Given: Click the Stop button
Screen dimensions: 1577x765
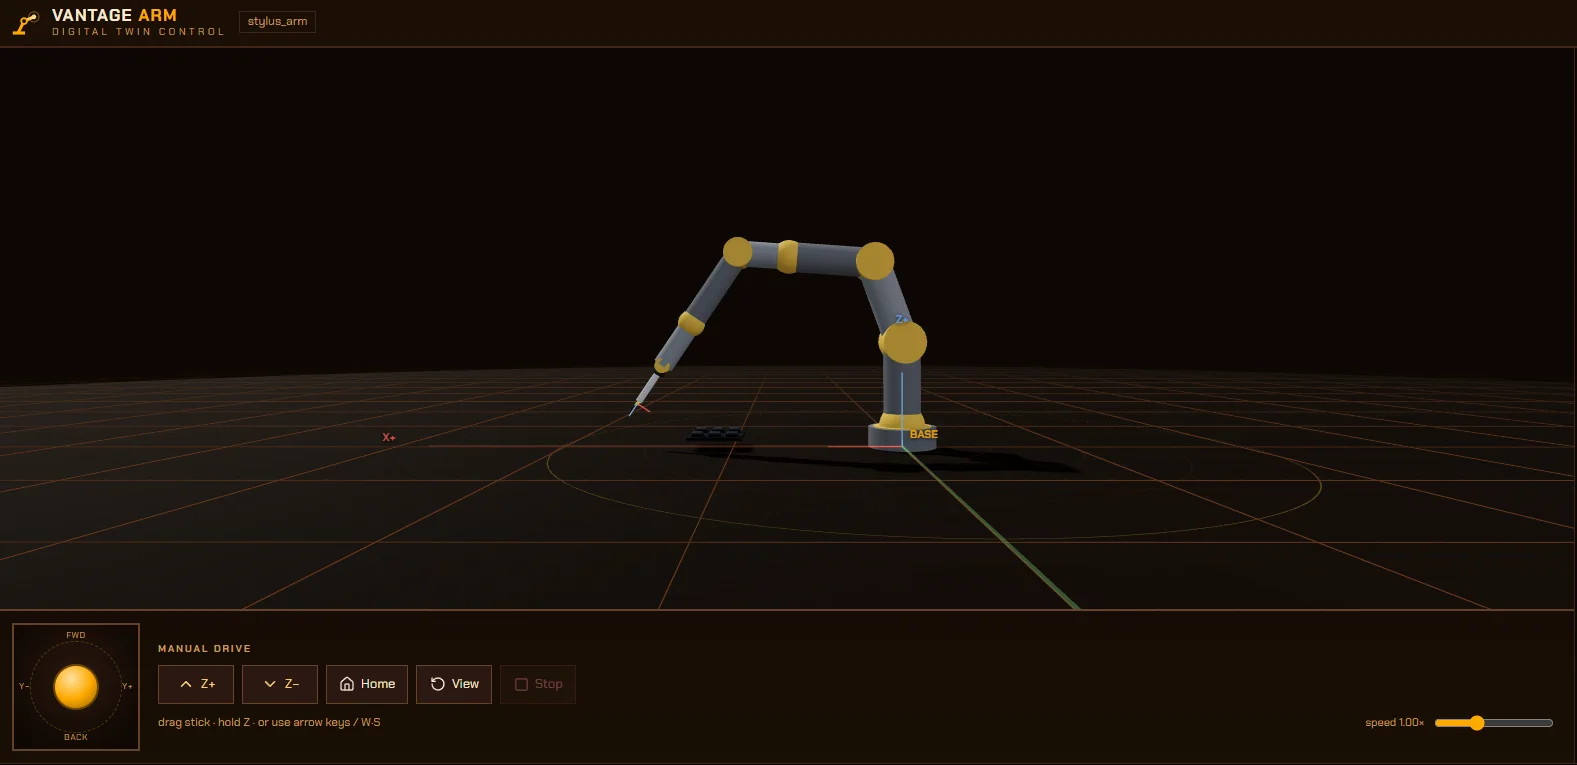Looking at the screenshot, I should tap(538, 684).
